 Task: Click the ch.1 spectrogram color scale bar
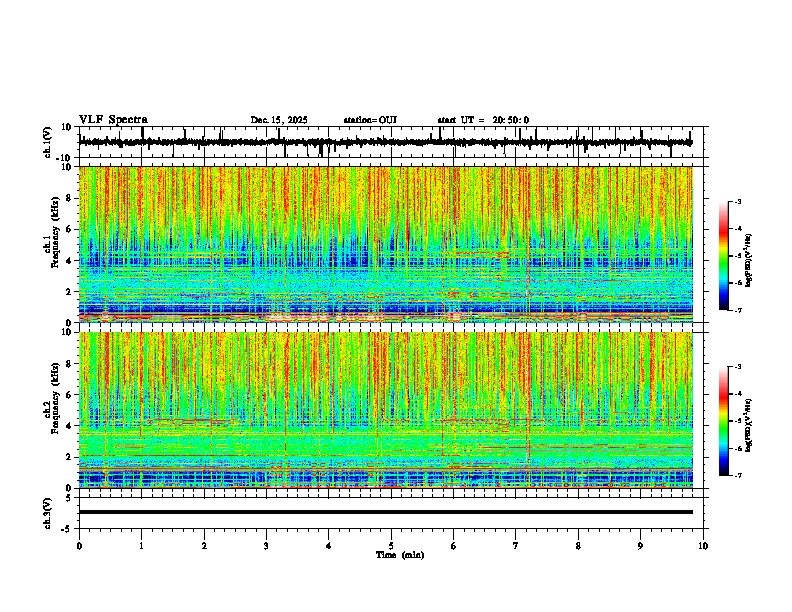[x=724, y=256]
